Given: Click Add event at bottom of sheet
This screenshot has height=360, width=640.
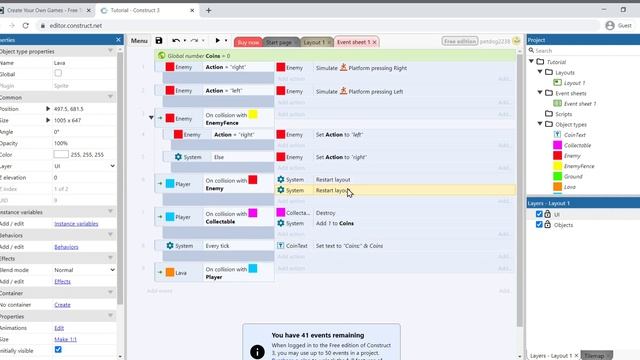Looking at the screenshot, I should (160, 291).
